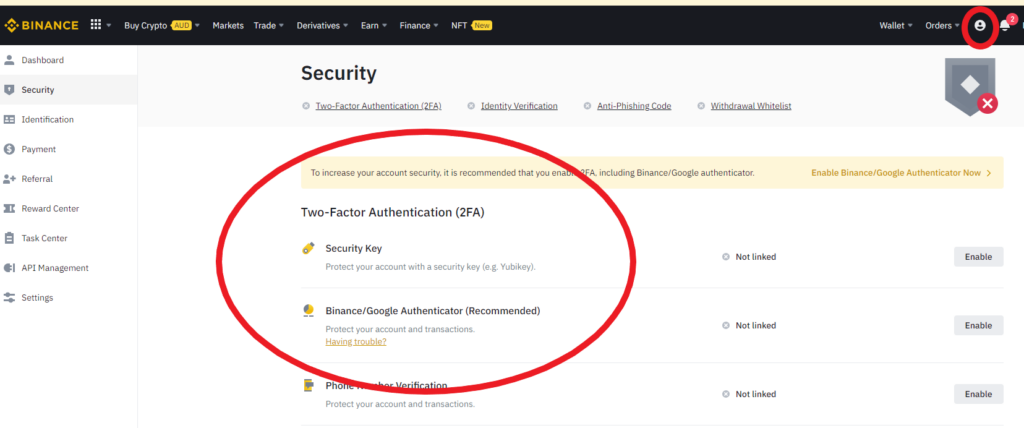Click the Reward Center ticket icon
The image size is (1024, 428).
(x=9, y=208)
